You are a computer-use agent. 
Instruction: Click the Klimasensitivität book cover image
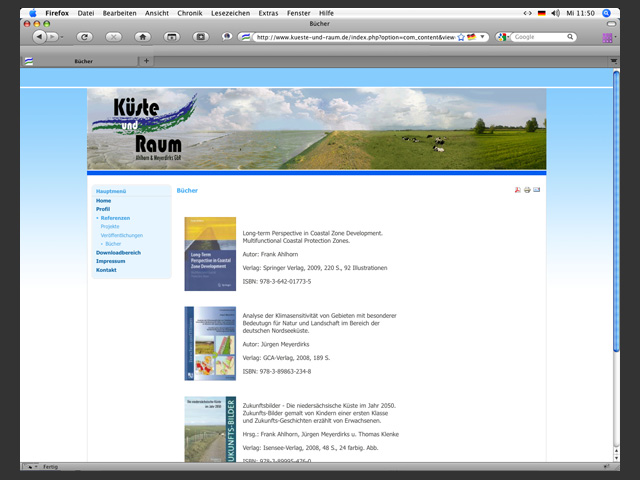point(210,344)
